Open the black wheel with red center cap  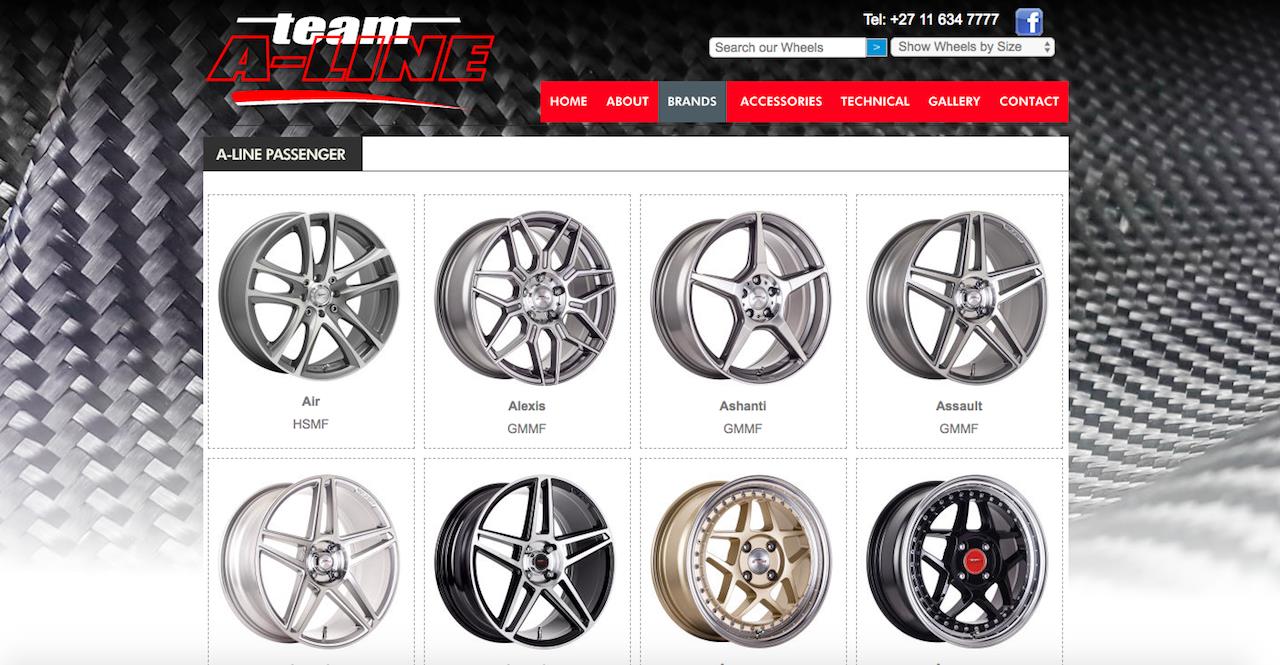point(958,561)
